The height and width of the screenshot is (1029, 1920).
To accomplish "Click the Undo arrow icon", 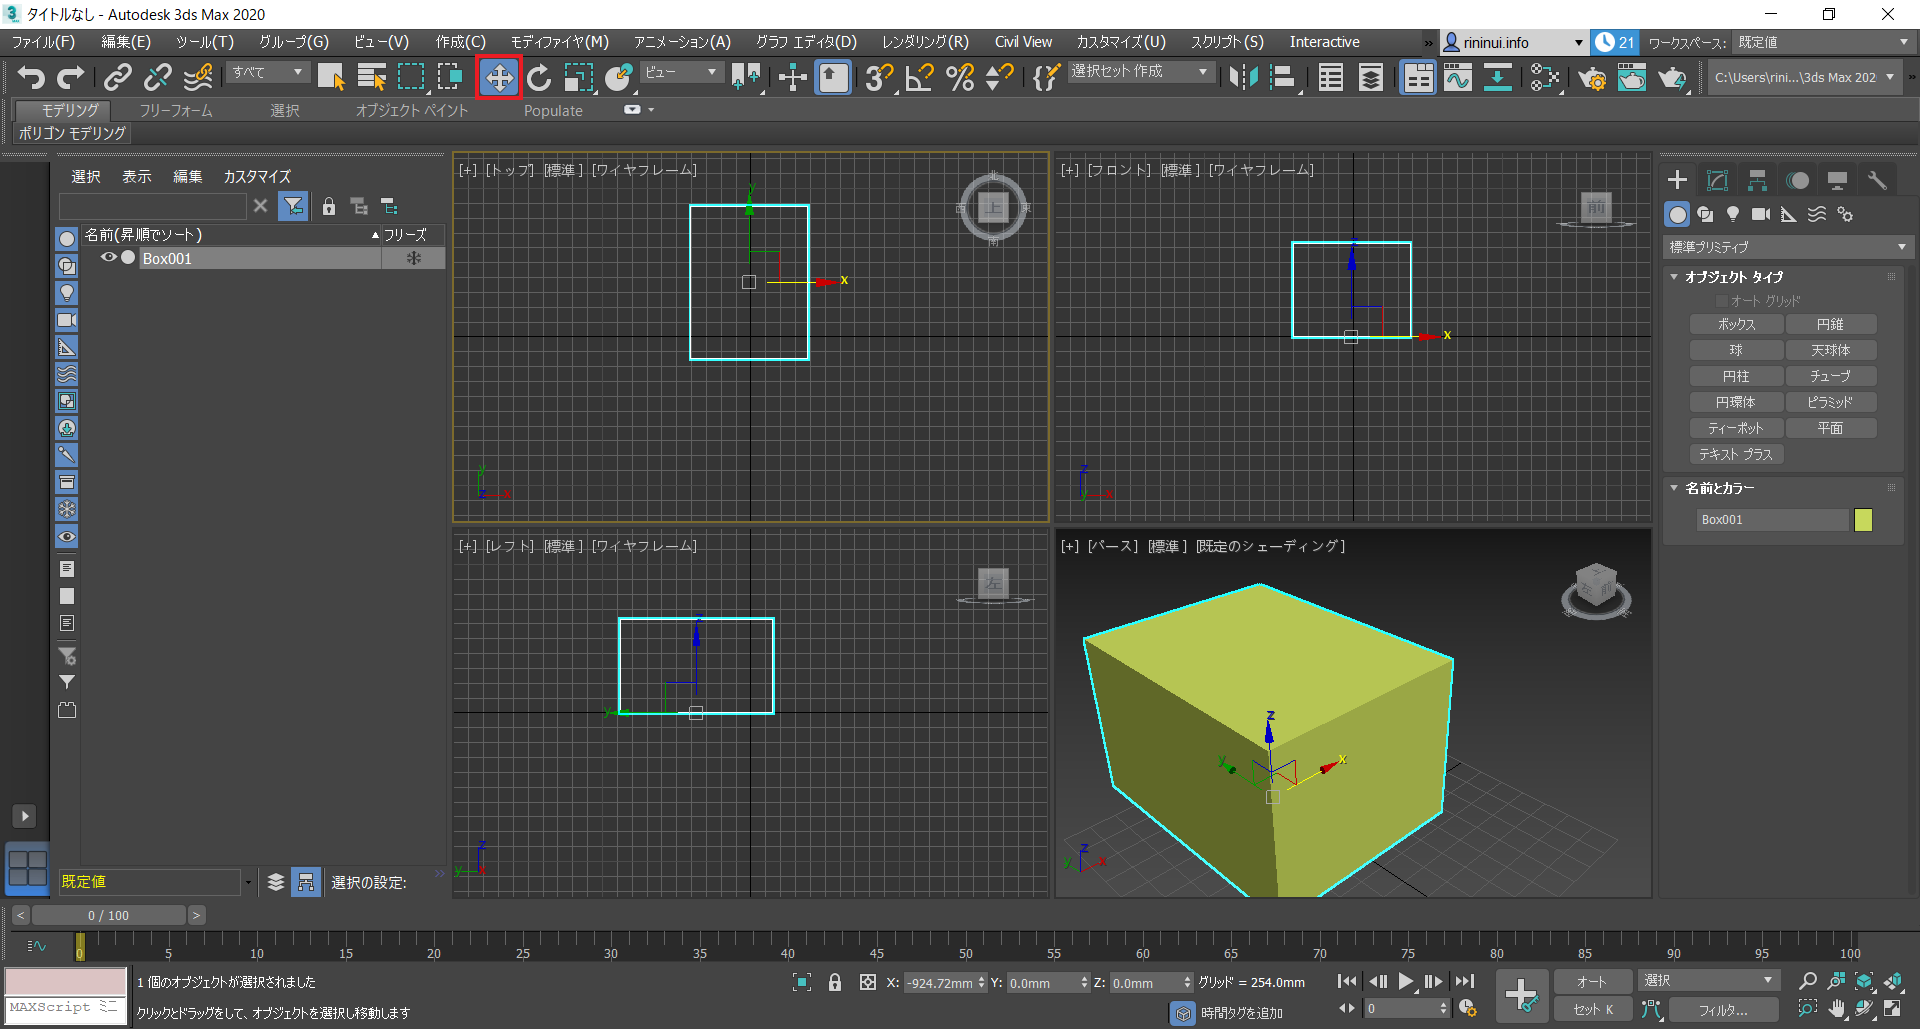I will pos(31,78).
